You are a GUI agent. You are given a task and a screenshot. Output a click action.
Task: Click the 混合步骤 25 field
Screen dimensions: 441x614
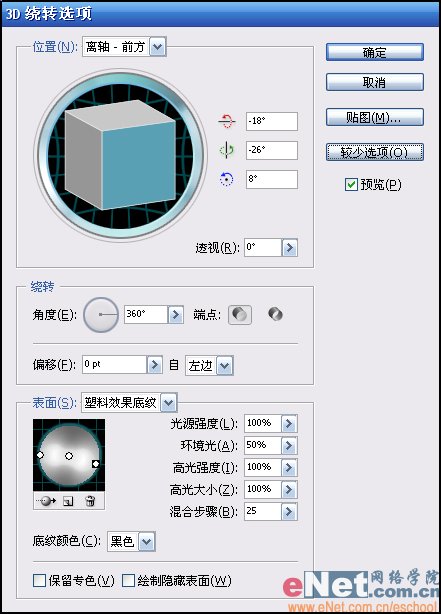[262, 511]
